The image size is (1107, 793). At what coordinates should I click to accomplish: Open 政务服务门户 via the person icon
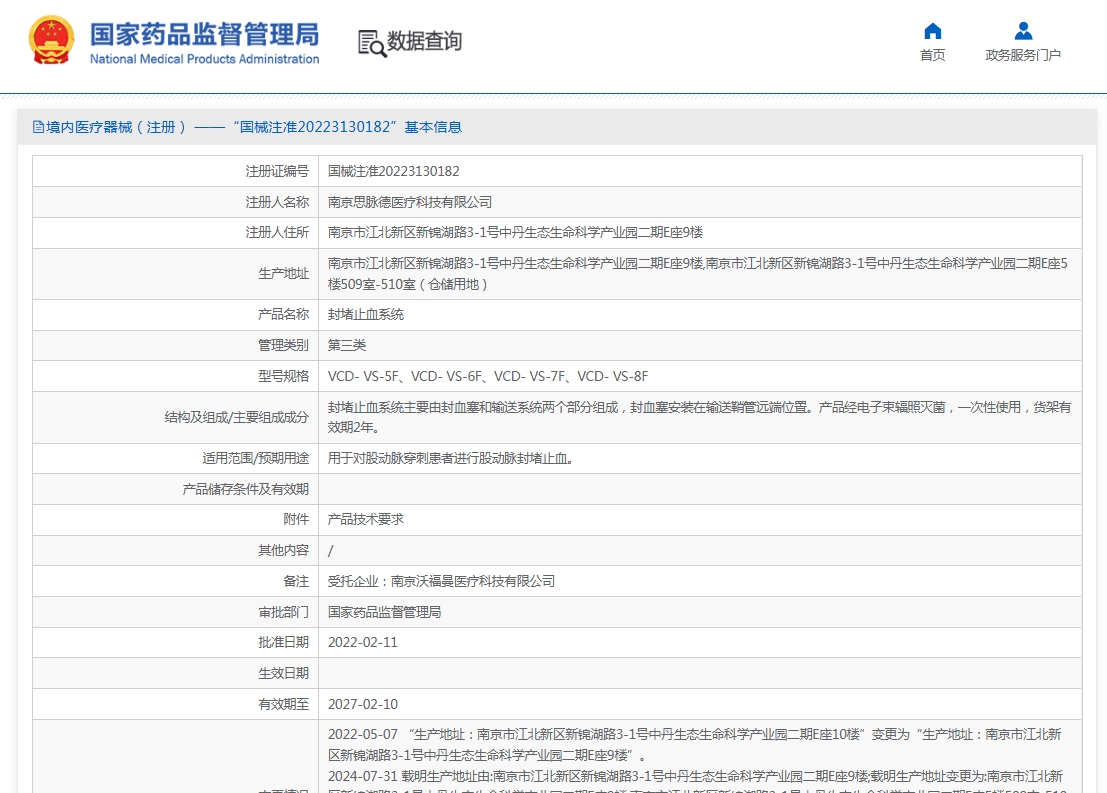point(1023,31)
